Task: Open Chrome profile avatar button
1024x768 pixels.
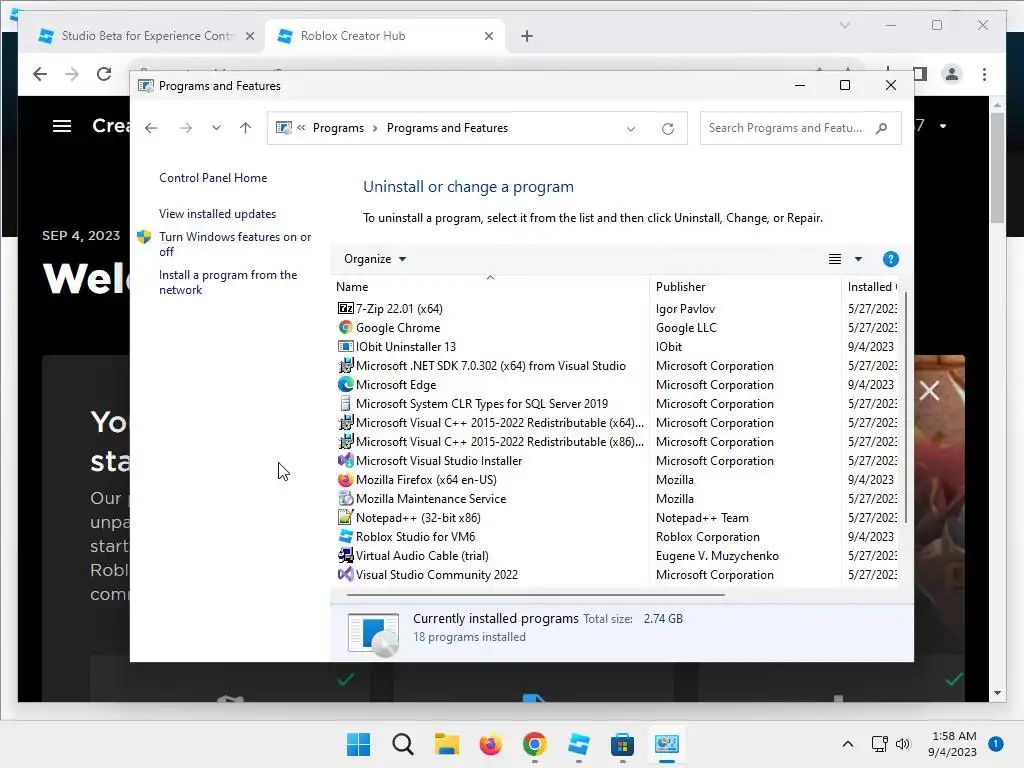Action: [x=952, y=74]
